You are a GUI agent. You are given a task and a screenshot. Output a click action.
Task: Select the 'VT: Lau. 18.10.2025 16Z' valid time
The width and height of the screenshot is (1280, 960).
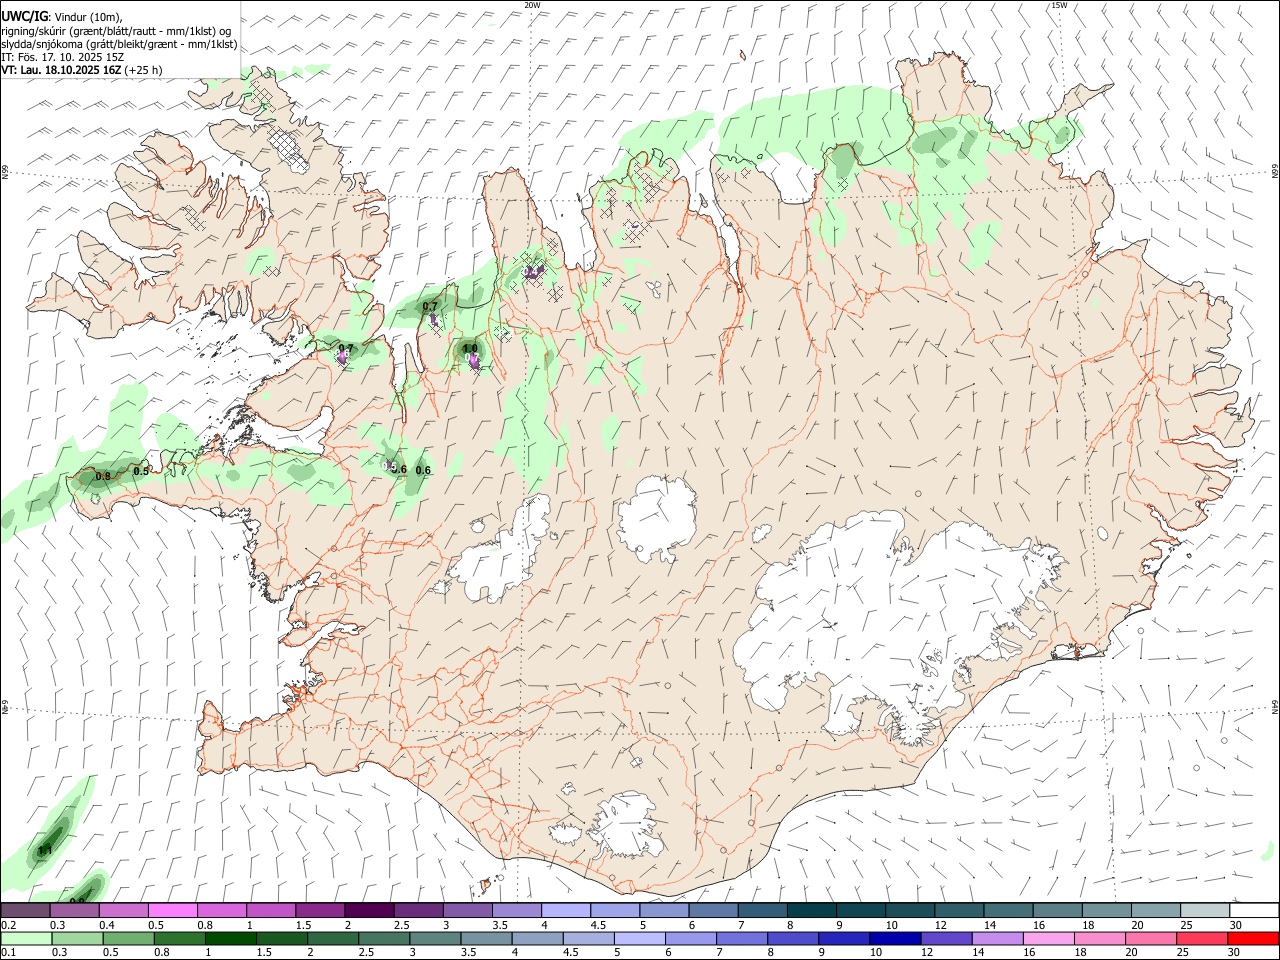tap(61, 70)
